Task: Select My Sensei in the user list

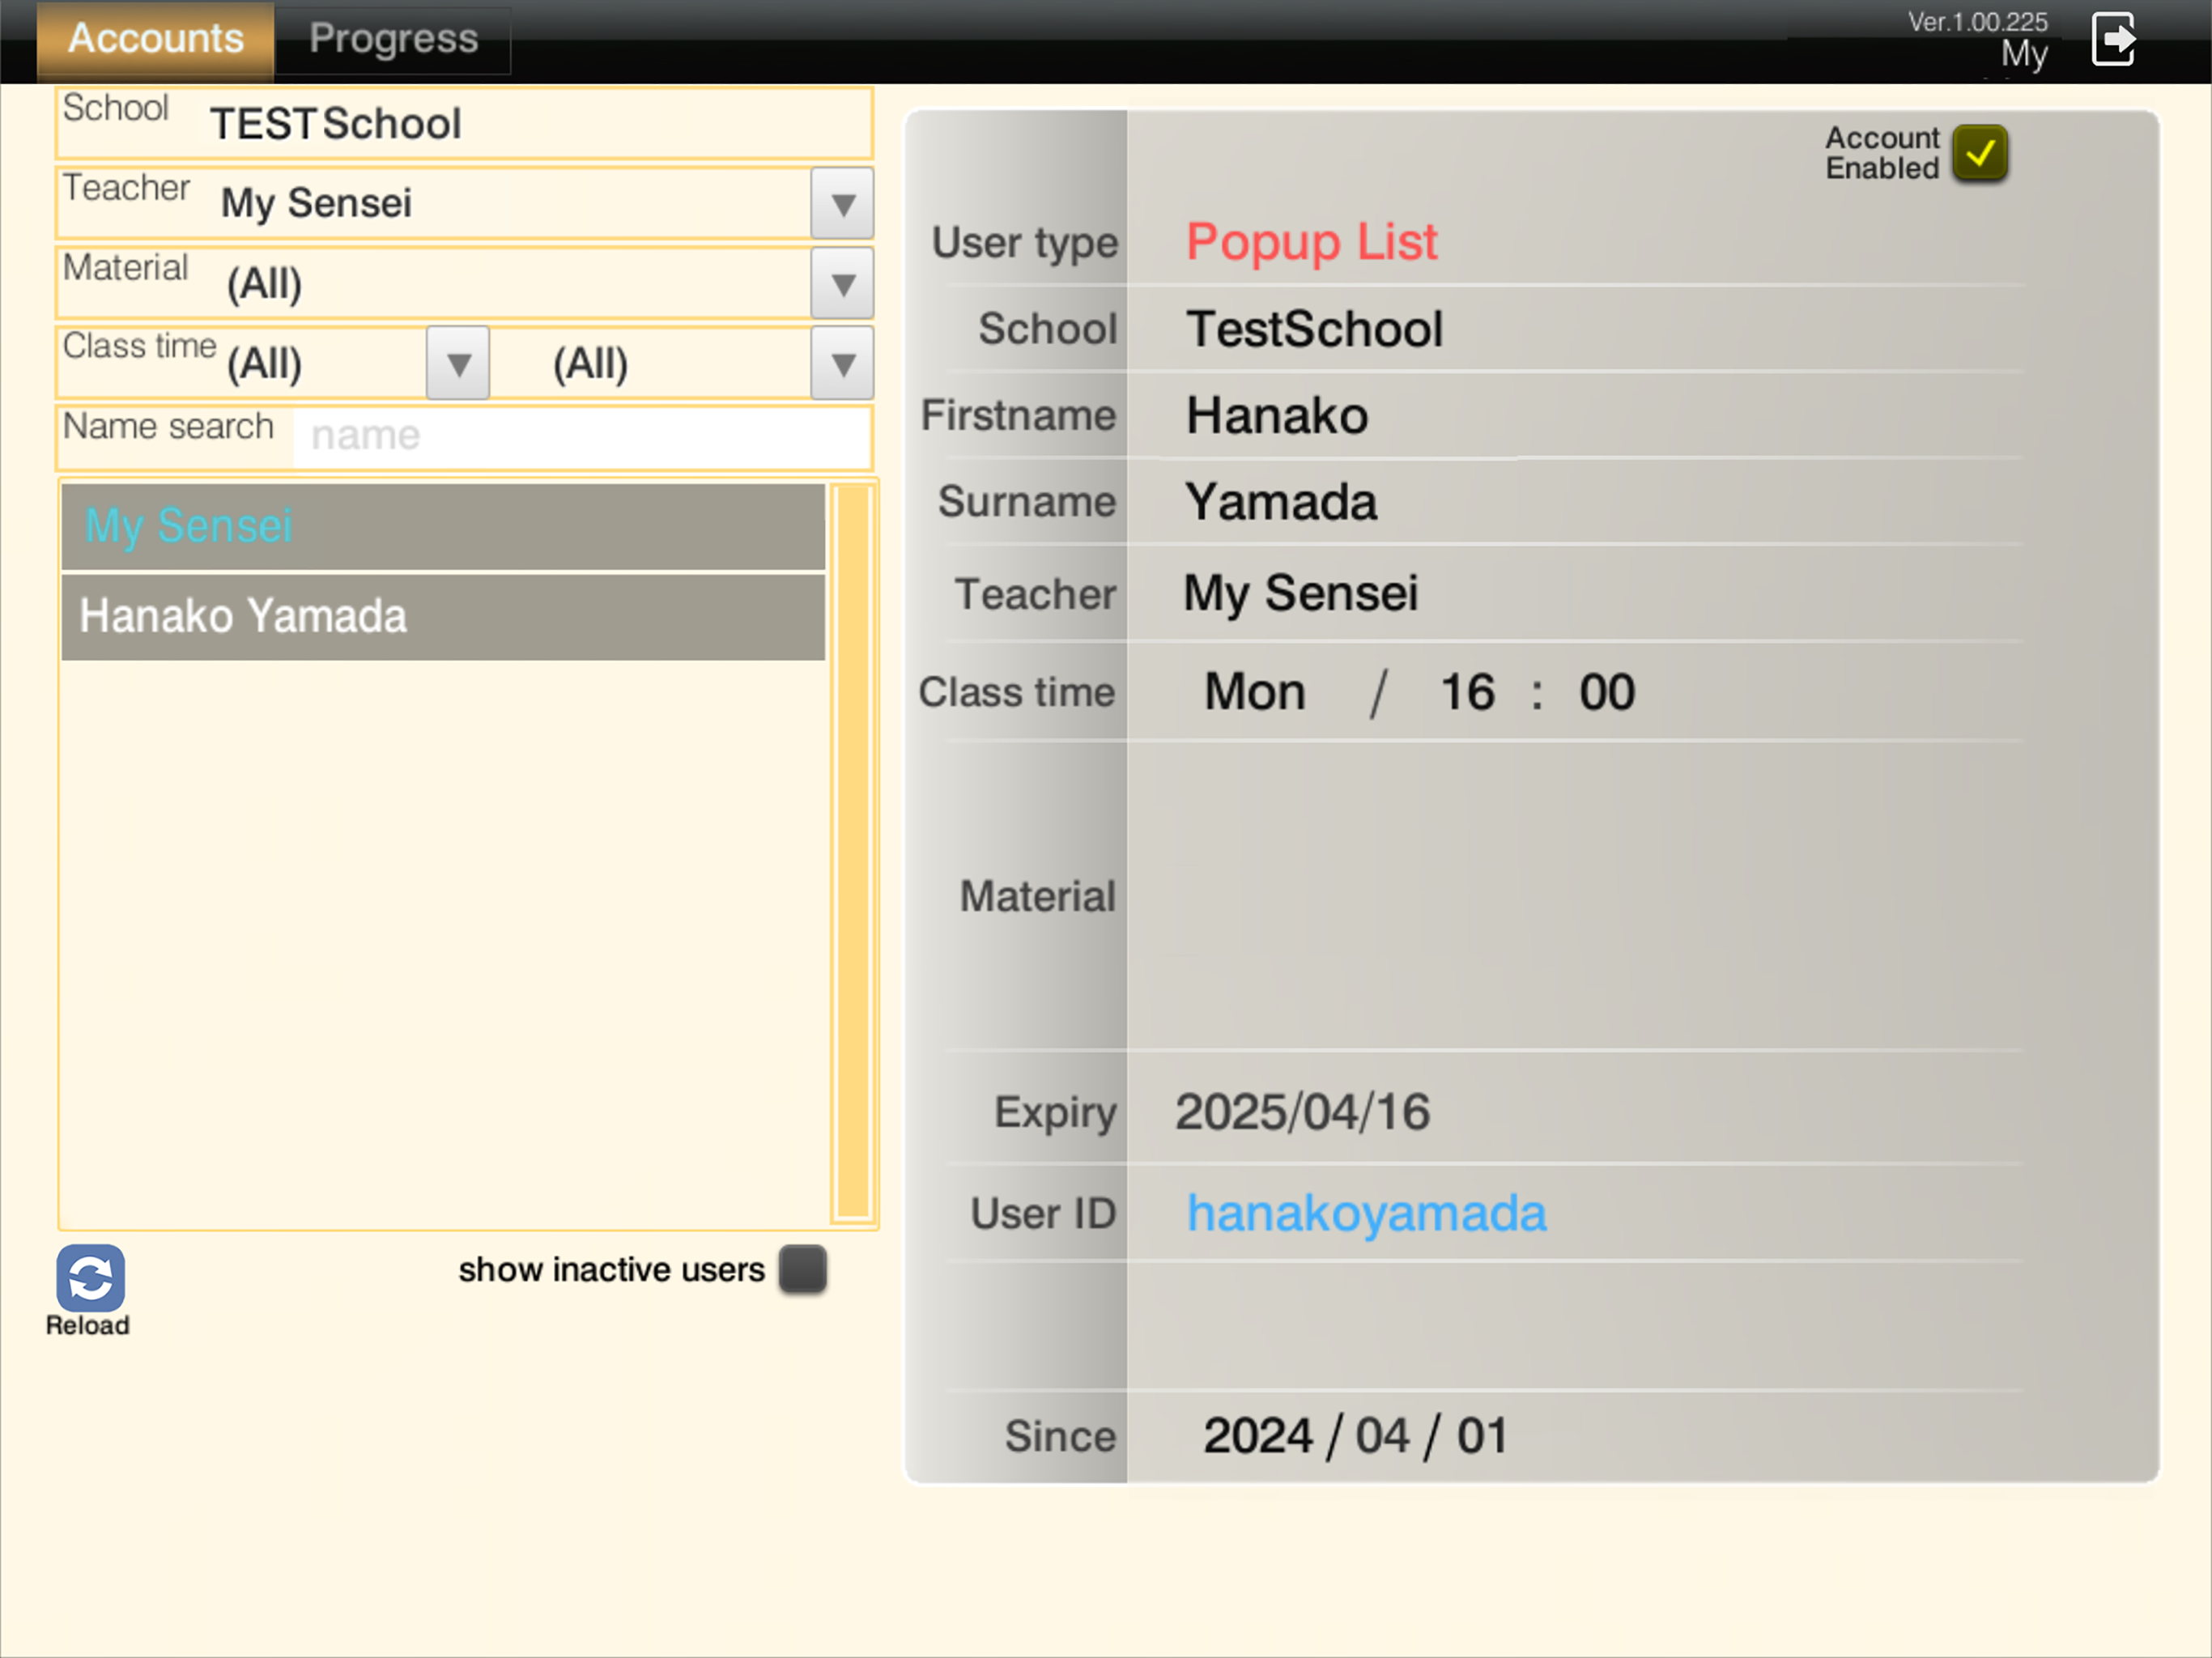Action: (443, 526)
